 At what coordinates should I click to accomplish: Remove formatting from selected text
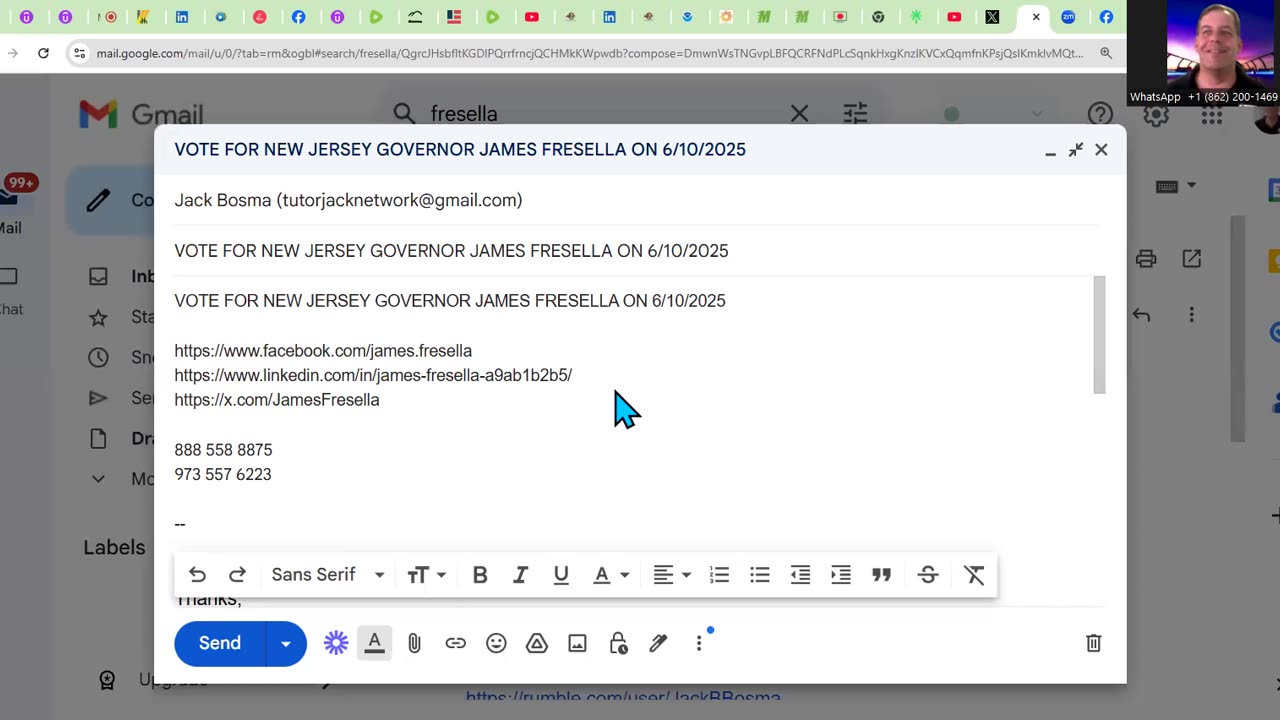pyautogui.click(x=974, y=575)
